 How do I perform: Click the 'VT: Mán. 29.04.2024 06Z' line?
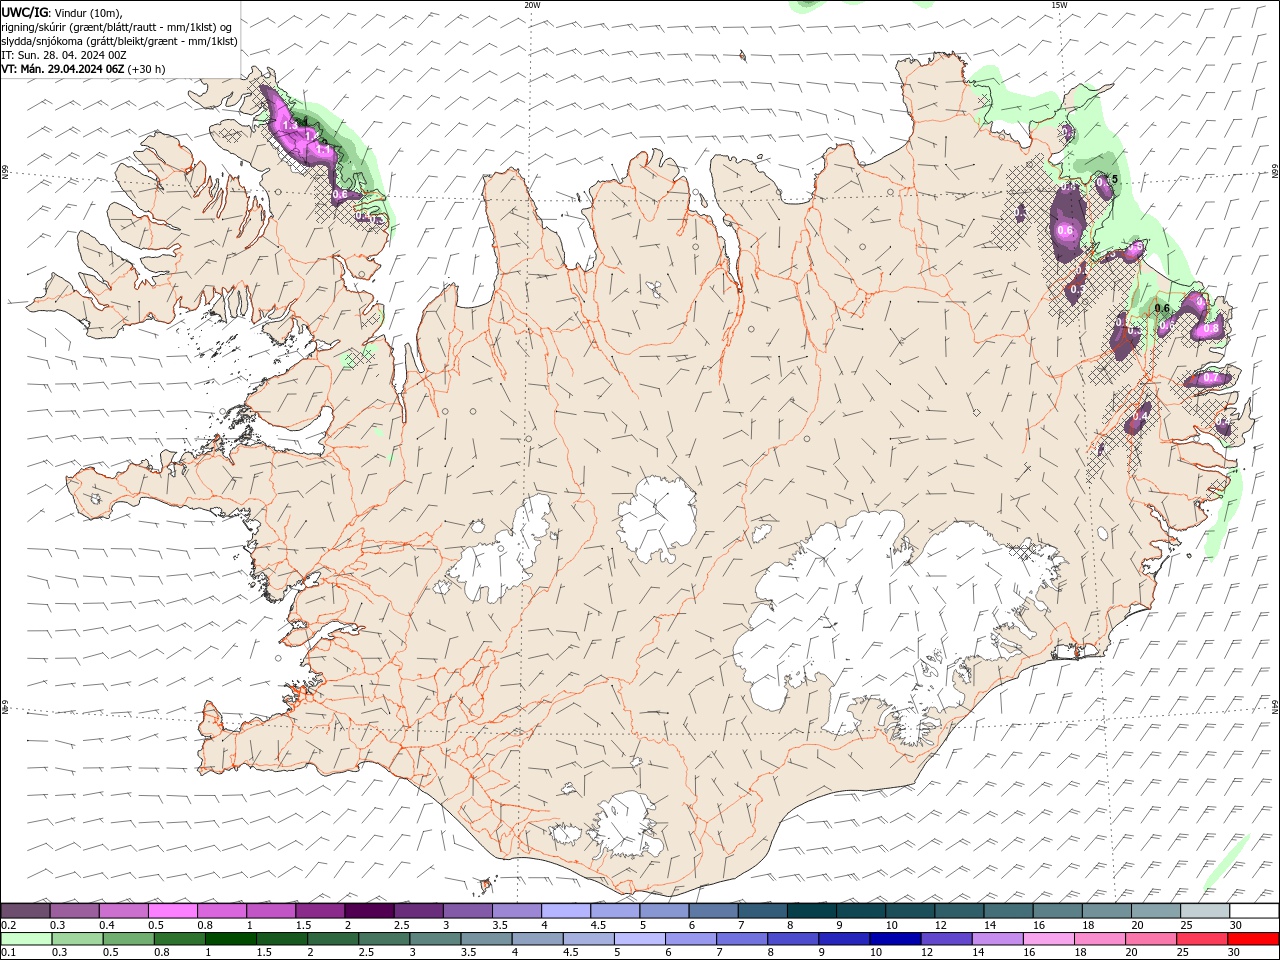(83, 69)
